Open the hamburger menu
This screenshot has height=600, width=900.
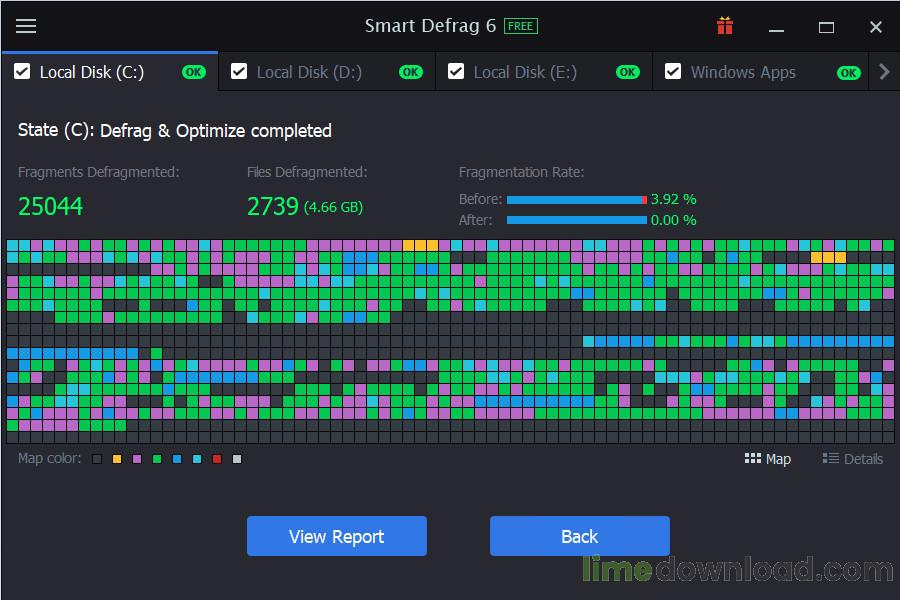(26, 26)
